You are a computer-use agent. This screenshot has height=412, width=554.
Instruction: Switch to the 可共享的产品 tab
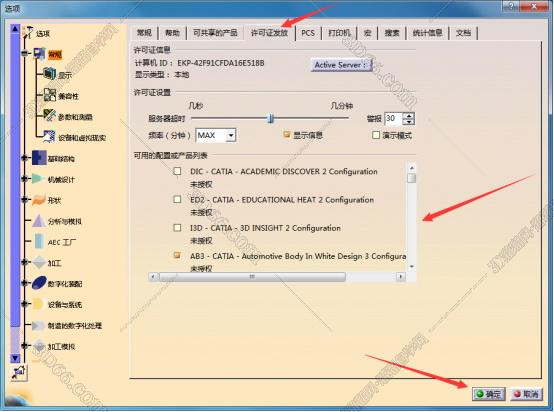pos(215,33)
